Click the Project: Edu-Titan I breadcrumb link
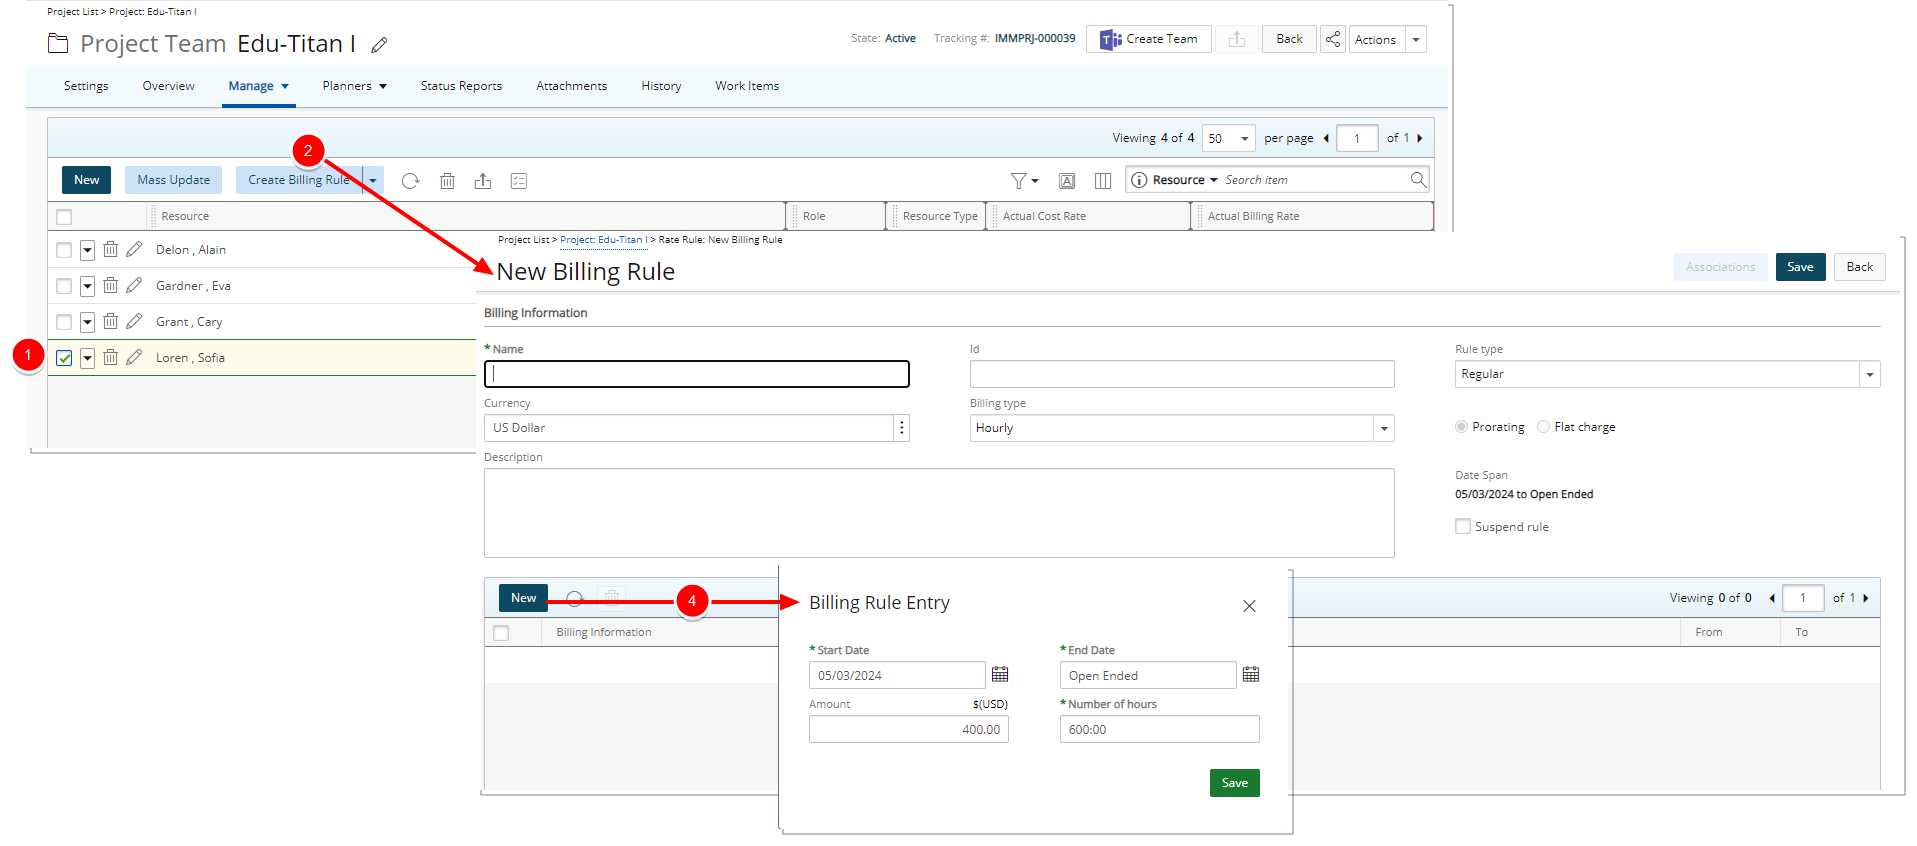Screen dimensions: 1917x846 pyautogui.click(x=603, y=240)
